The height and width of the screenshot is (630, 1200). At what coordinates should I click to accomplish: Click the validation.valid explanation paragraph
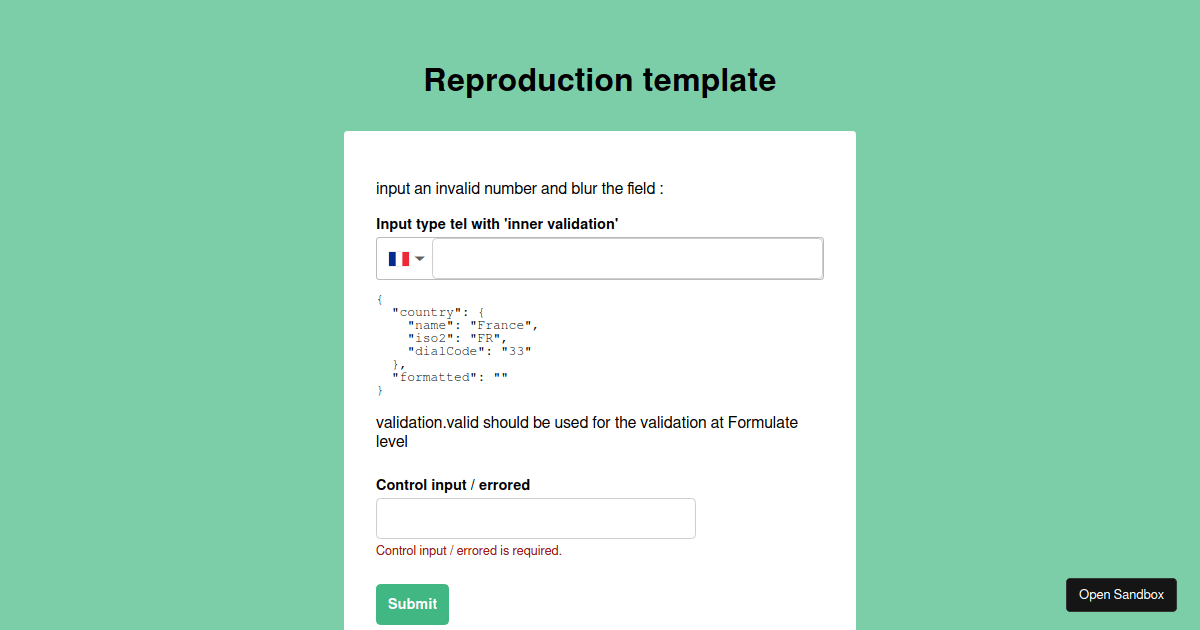coord(587,432)
